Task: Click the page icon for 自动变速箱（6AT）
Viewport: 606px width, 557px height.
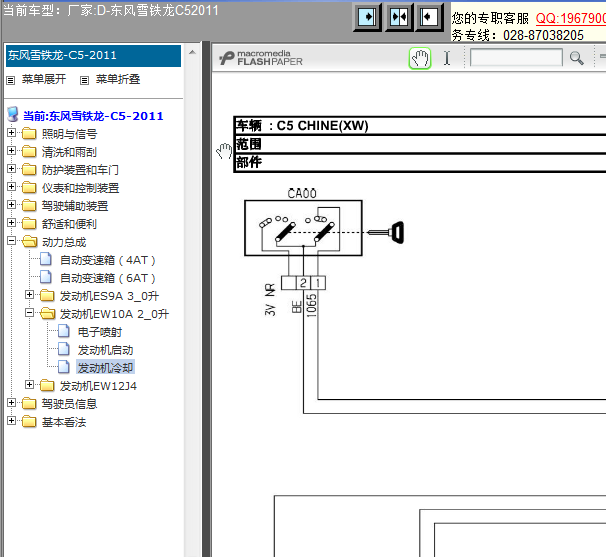Action: click(x=46, y=277)
